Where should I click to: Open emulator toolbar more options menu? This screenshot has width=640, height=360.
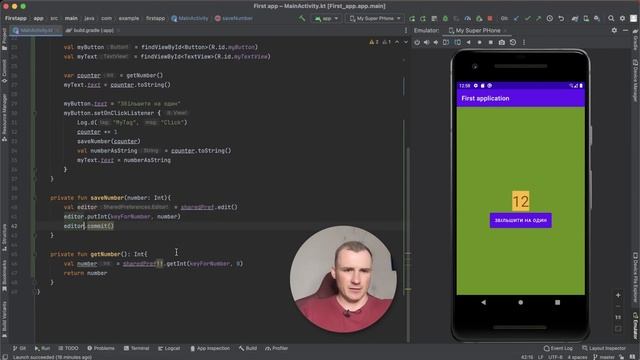coord(524,42)
